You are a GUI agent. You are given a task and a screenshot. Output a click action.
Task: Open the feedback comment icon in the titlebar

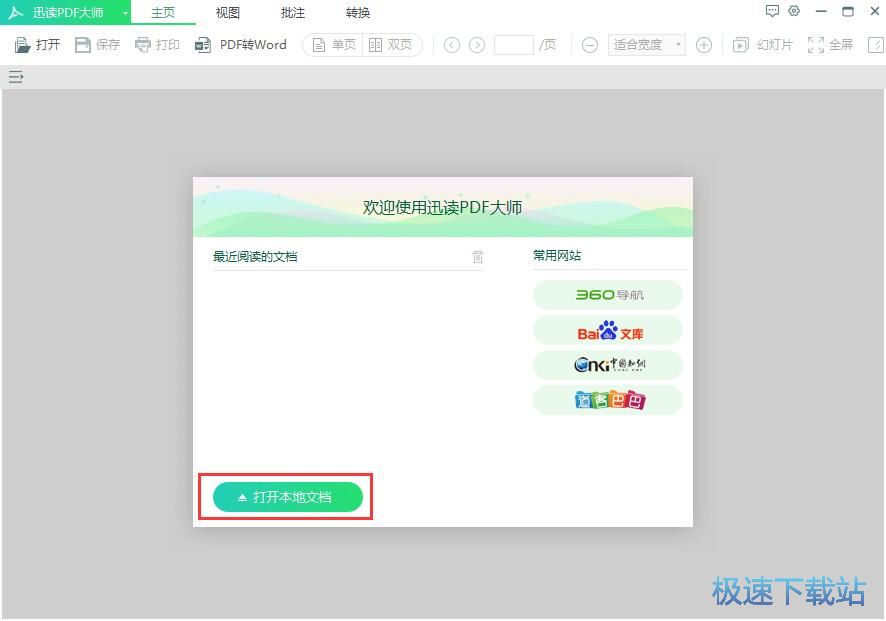pyautogui.click(x=772, y=10)
